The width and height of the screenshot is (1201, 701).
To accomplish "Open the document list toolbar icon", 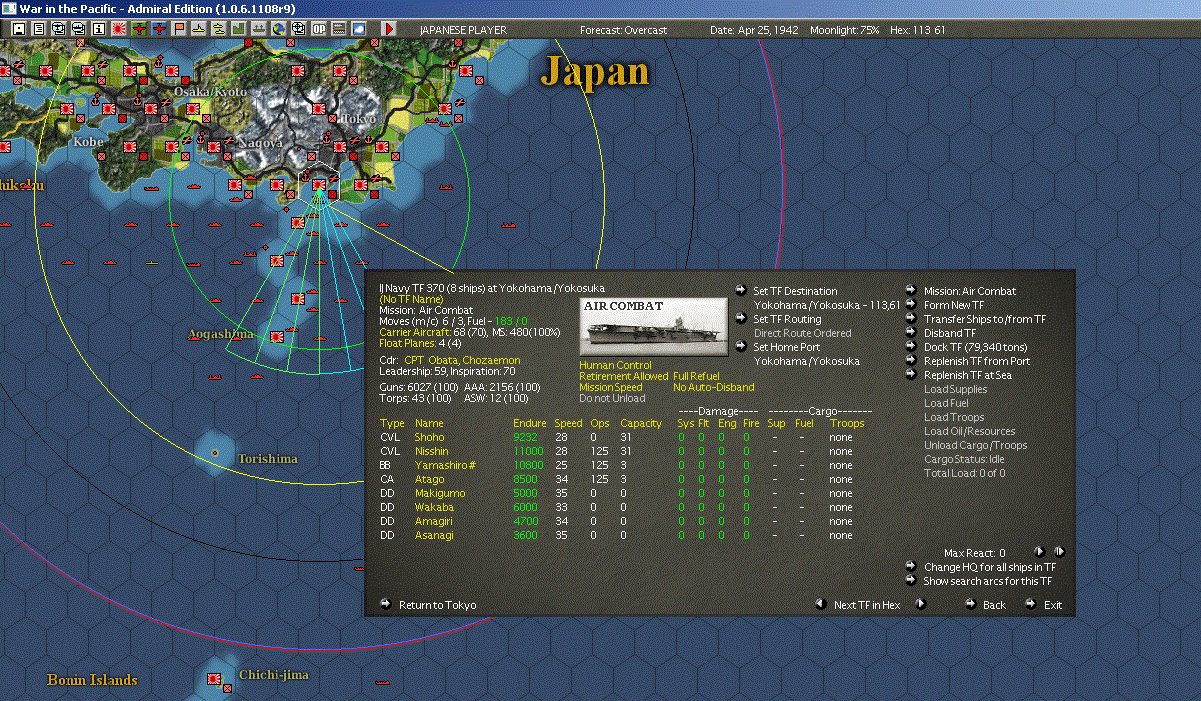I will click(39, 29).
